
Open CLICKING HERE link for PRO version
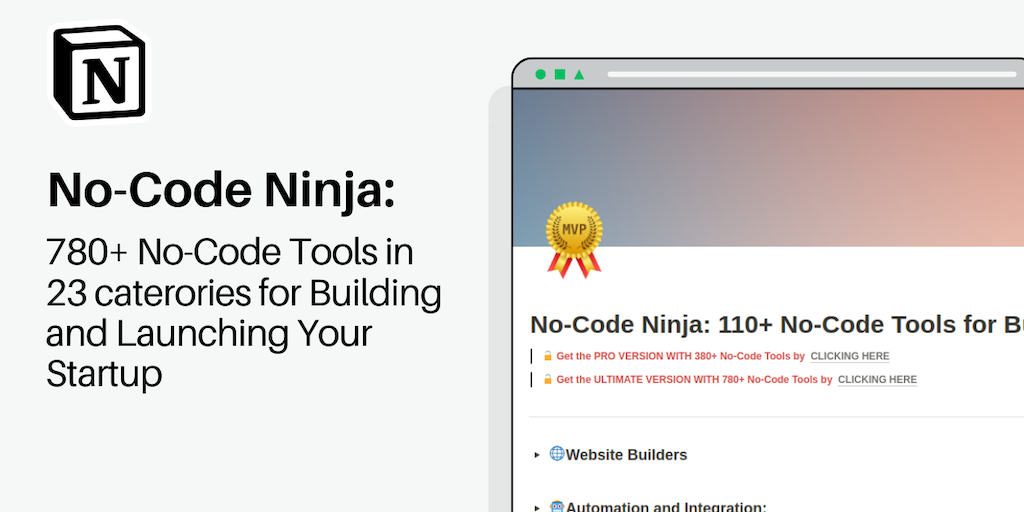[x=850, y=357]
